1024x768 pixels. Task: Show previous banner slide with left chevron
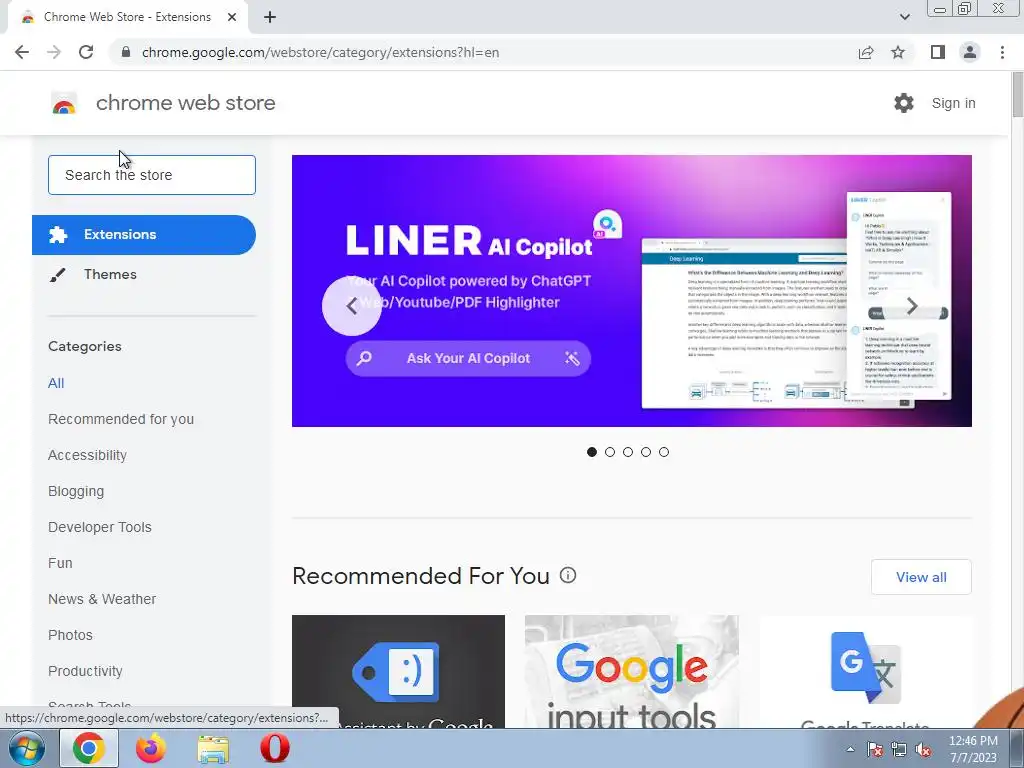[352, 306]
